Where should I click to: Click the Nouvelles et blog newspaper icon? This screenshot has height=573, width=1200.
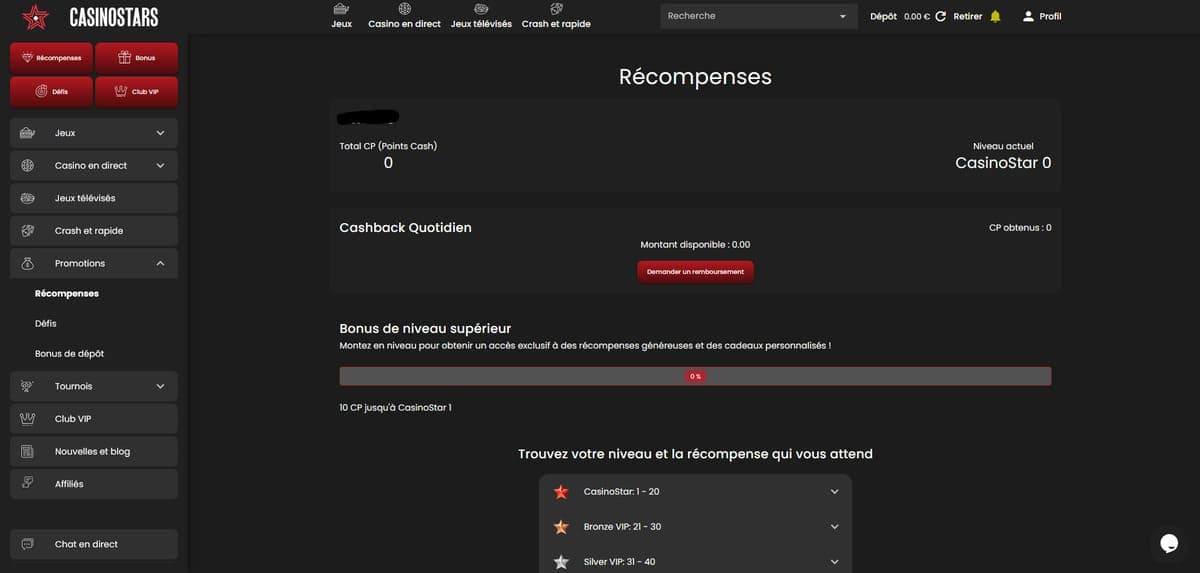[28, 451]
